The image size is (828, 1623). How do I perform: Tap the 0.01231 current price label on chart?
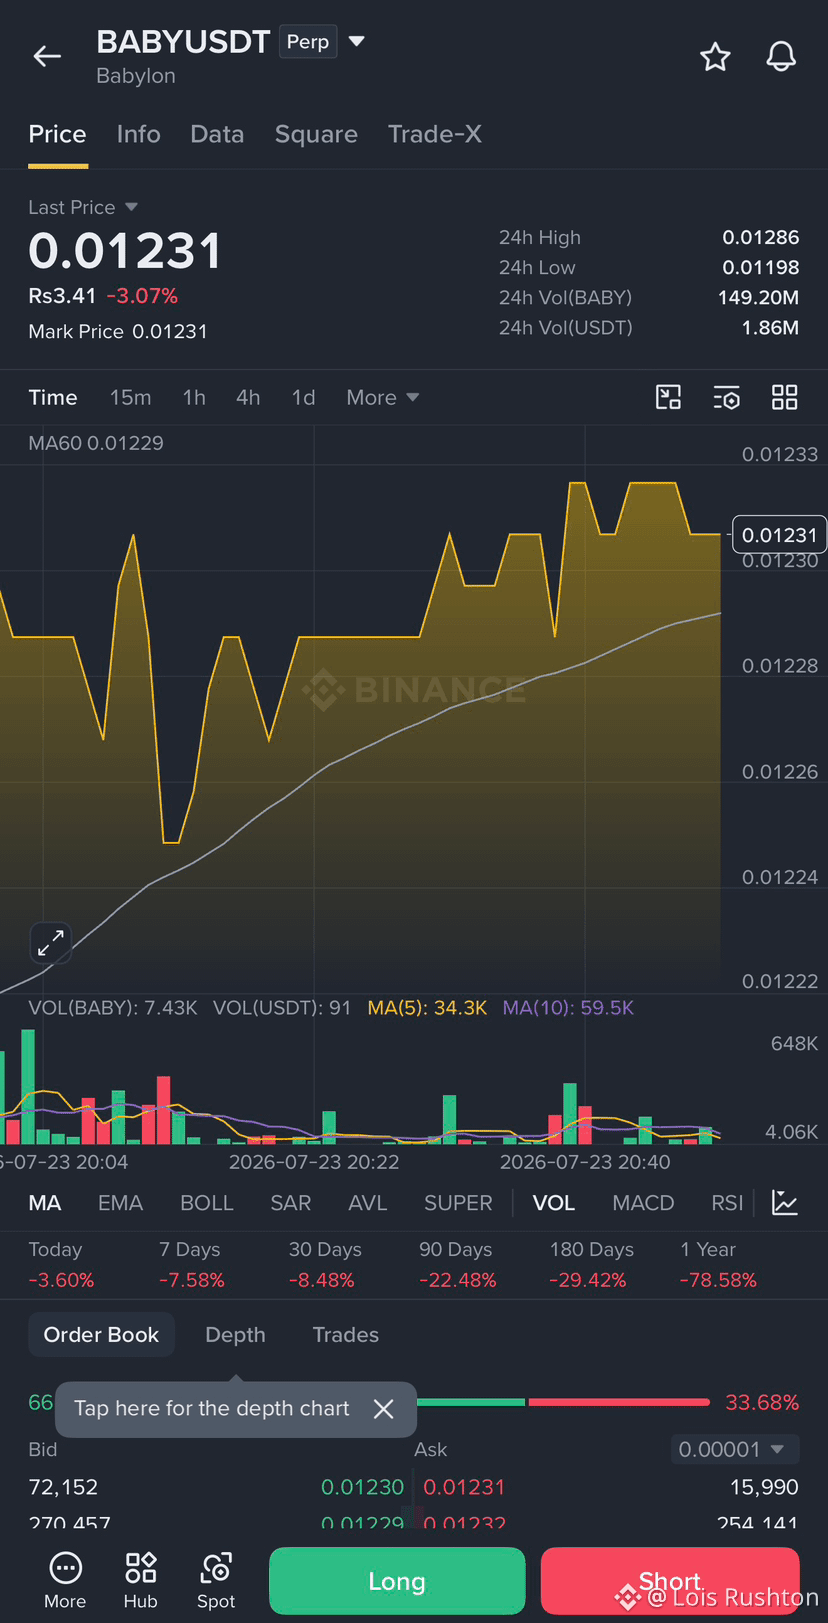coord(780,535)
